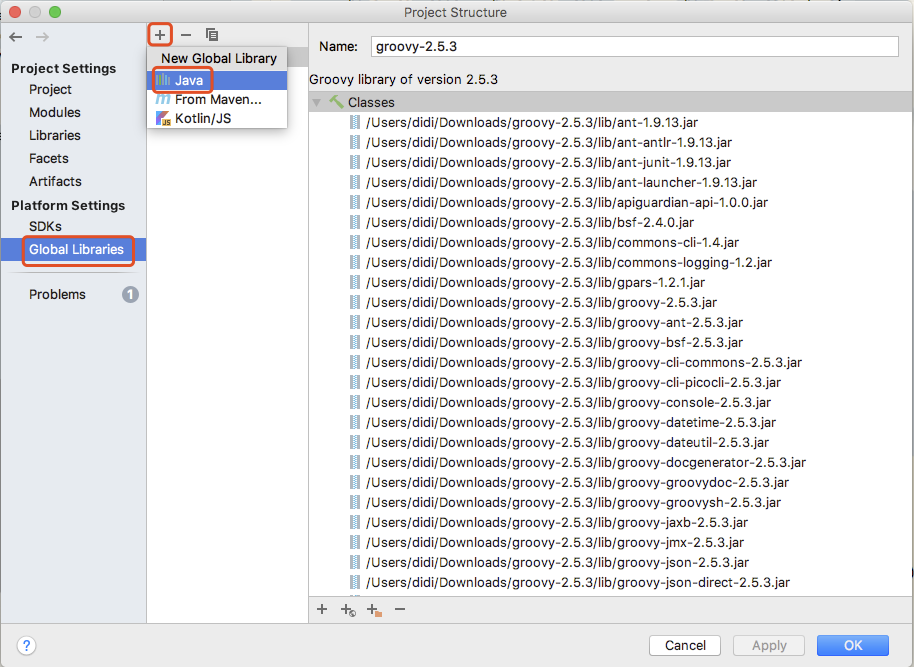The height and width of the screenshot is (667, 914).
Task: Click the jar icon for groovy-jmx-2.5.3.jar
Action: (x=354, y=542)
